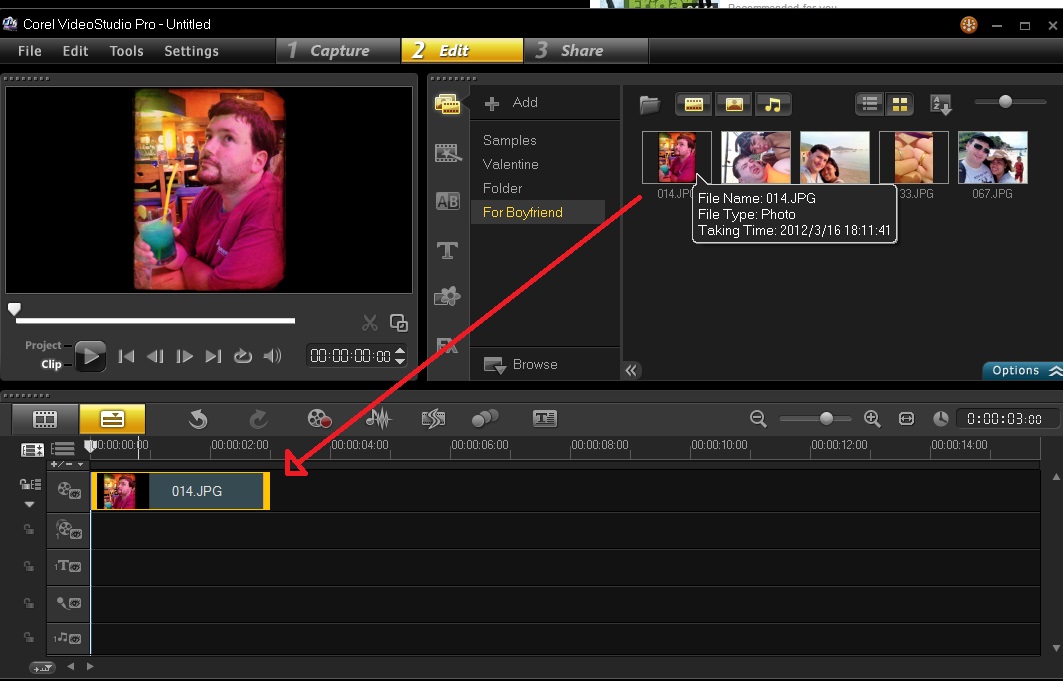Image resolution: width=1063 pixels, height=681 pixels.
Task: Select the Valentine library folder
Action: (x=510, y=164)
